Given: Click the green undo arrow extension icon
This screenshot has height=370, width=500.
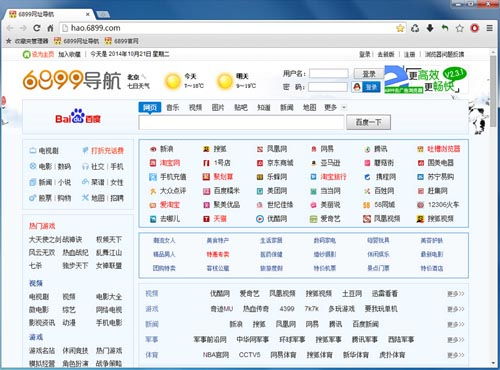Looking at the screenshot, I should click(445, 28).
